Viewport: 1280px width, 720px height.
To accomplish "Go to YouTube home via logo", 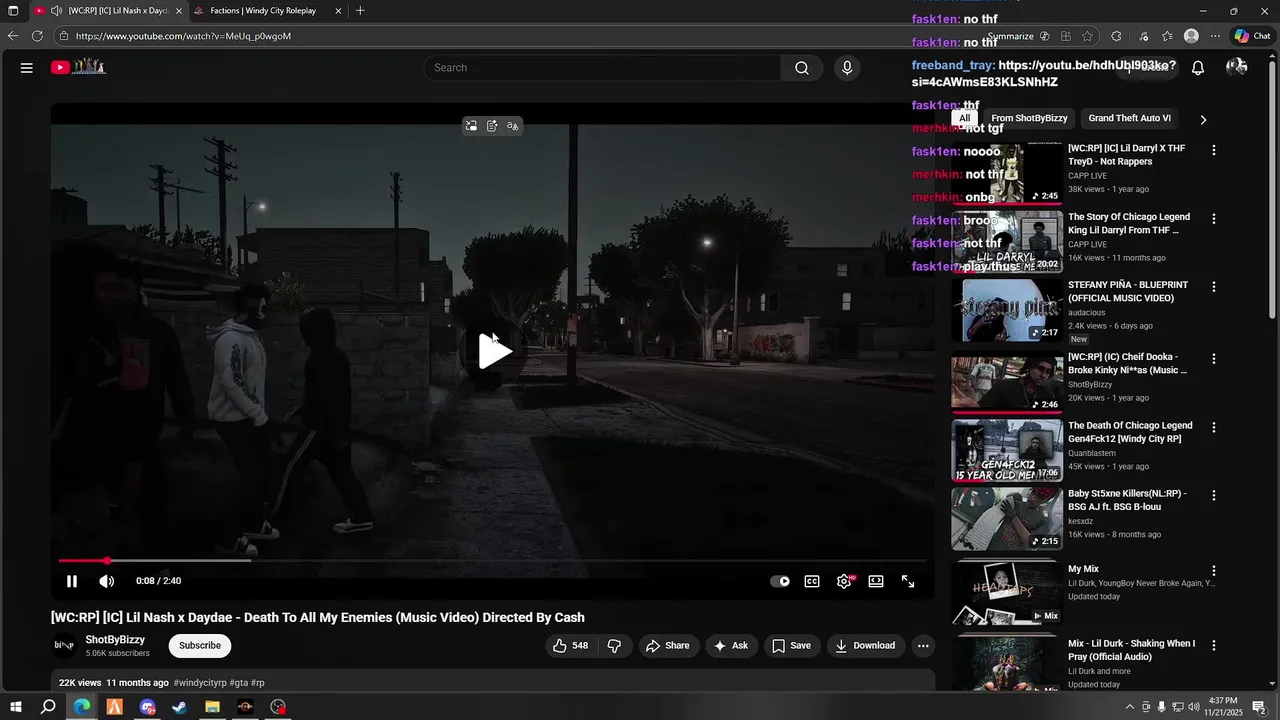I will (x=78, y=67).
